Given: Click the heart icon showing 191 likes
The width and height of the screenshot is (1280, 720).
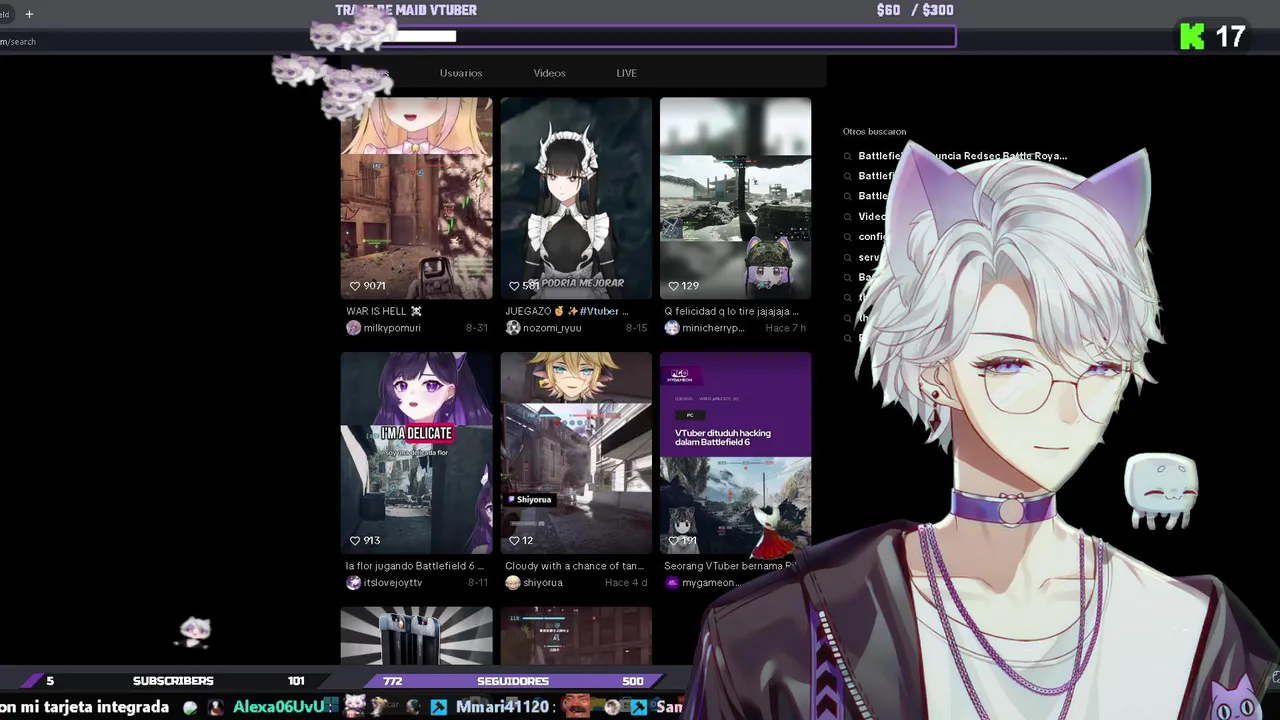Looking at the screenshot, I should click(674, 540).
